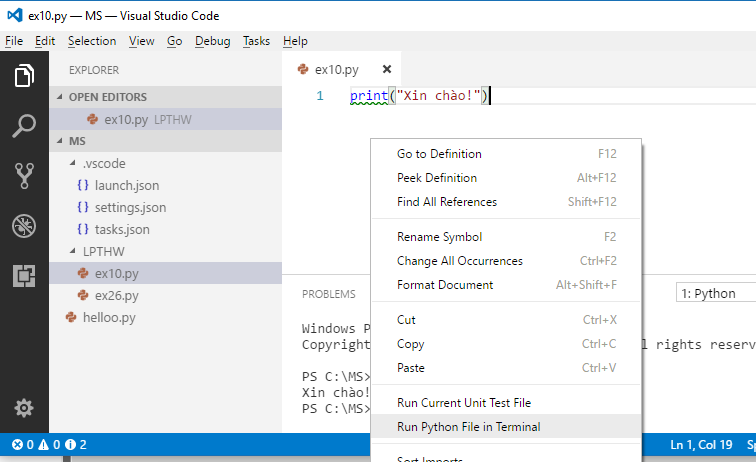
Task: Click the EXPLORER panel title
Action: pyautogui.click(x=94, y=70)
